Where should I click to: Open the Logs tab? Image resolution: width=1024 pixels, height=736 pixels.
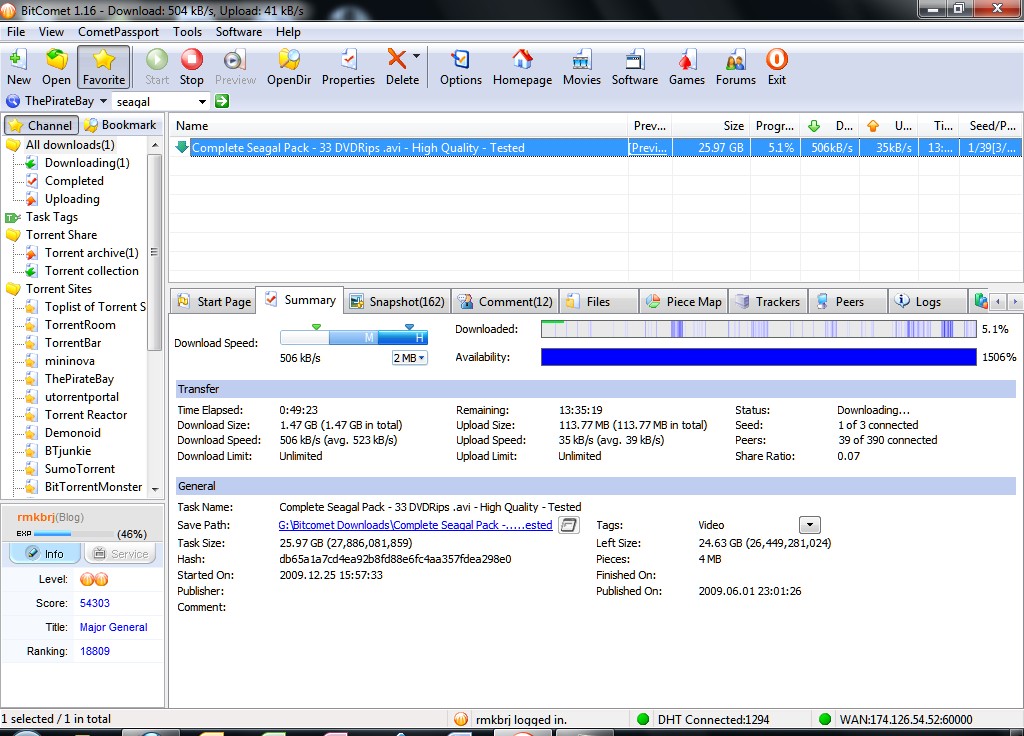tap(928, 301)
